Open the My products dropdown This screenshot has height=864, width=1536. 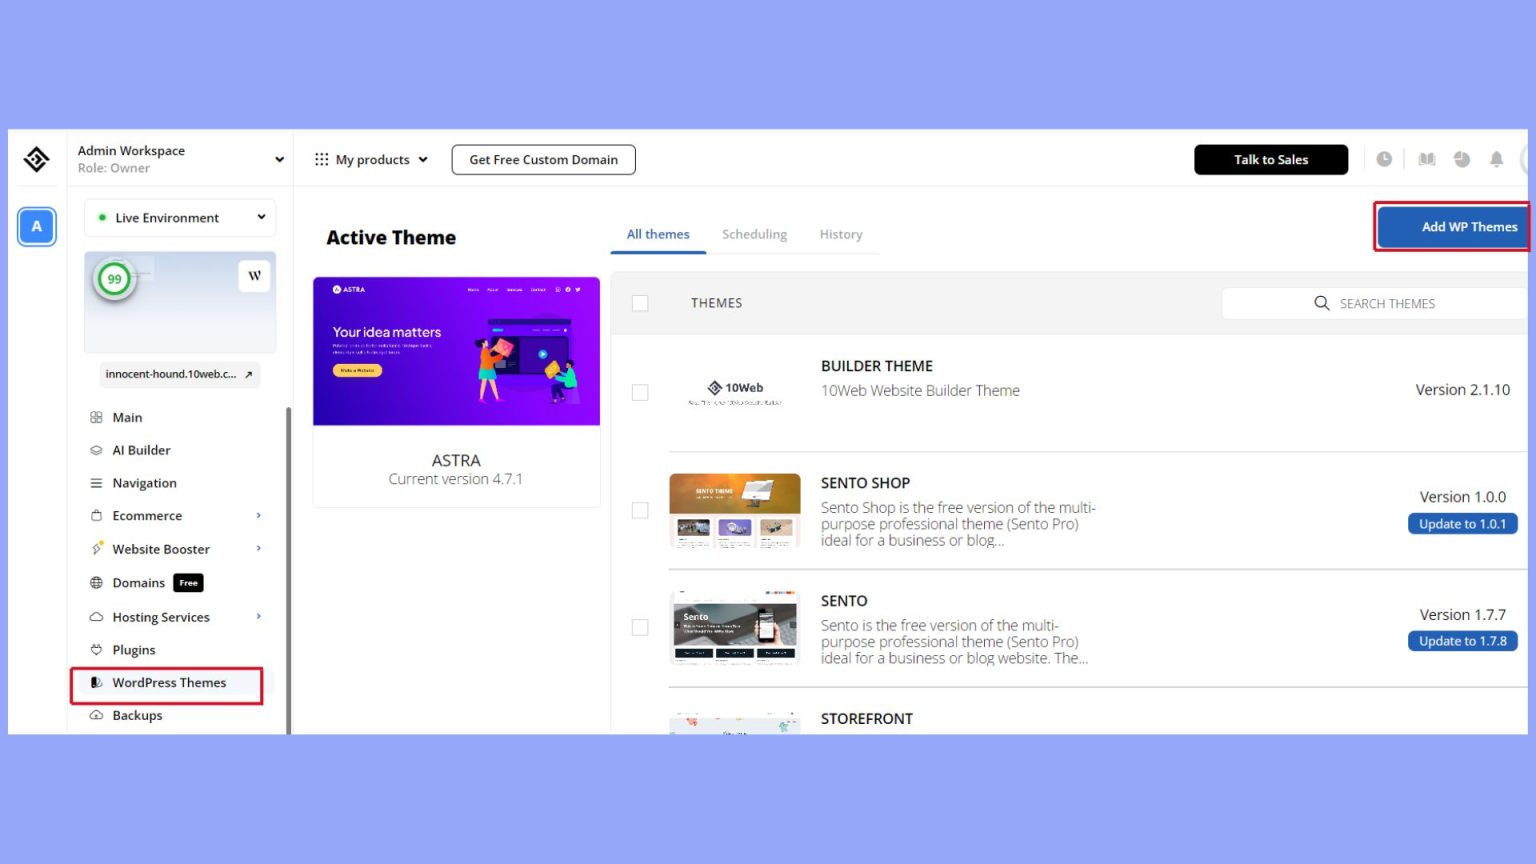point(370,159)
